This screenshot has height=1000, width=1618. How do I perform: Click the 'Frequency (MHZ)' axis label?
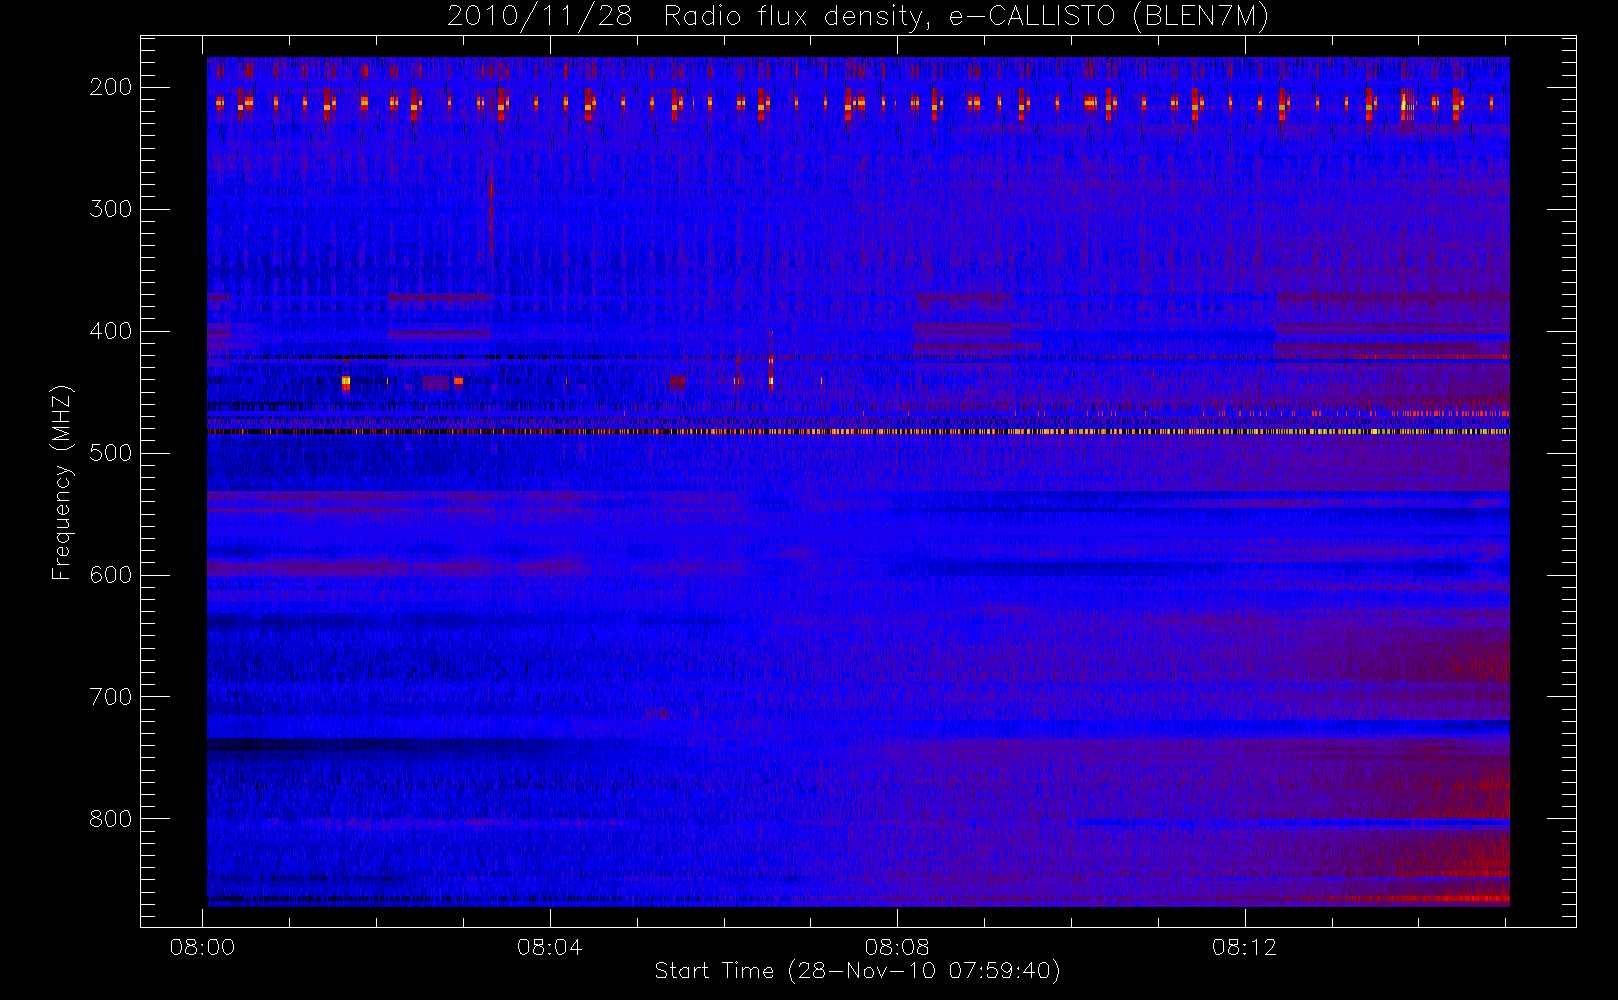(62, 482)
